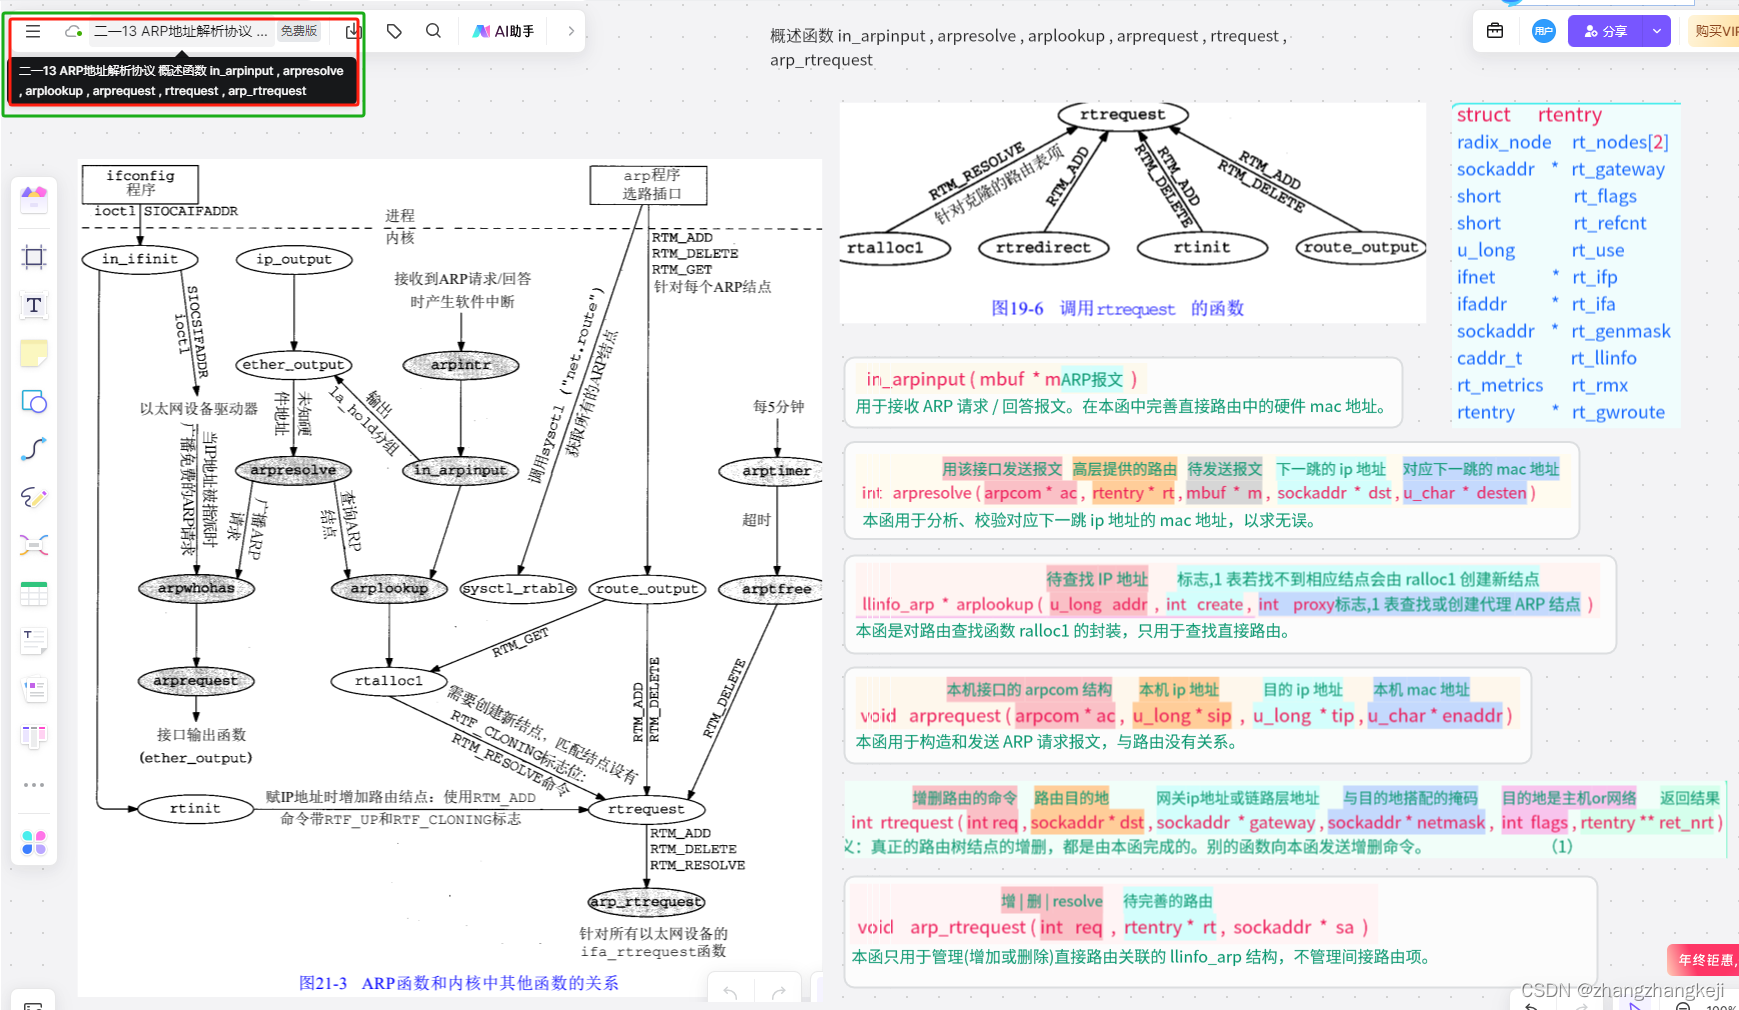Viewport: 1739px width, 1010px height.
Task: Click the 'rt_llinfo' field text
Action: 1603,358
